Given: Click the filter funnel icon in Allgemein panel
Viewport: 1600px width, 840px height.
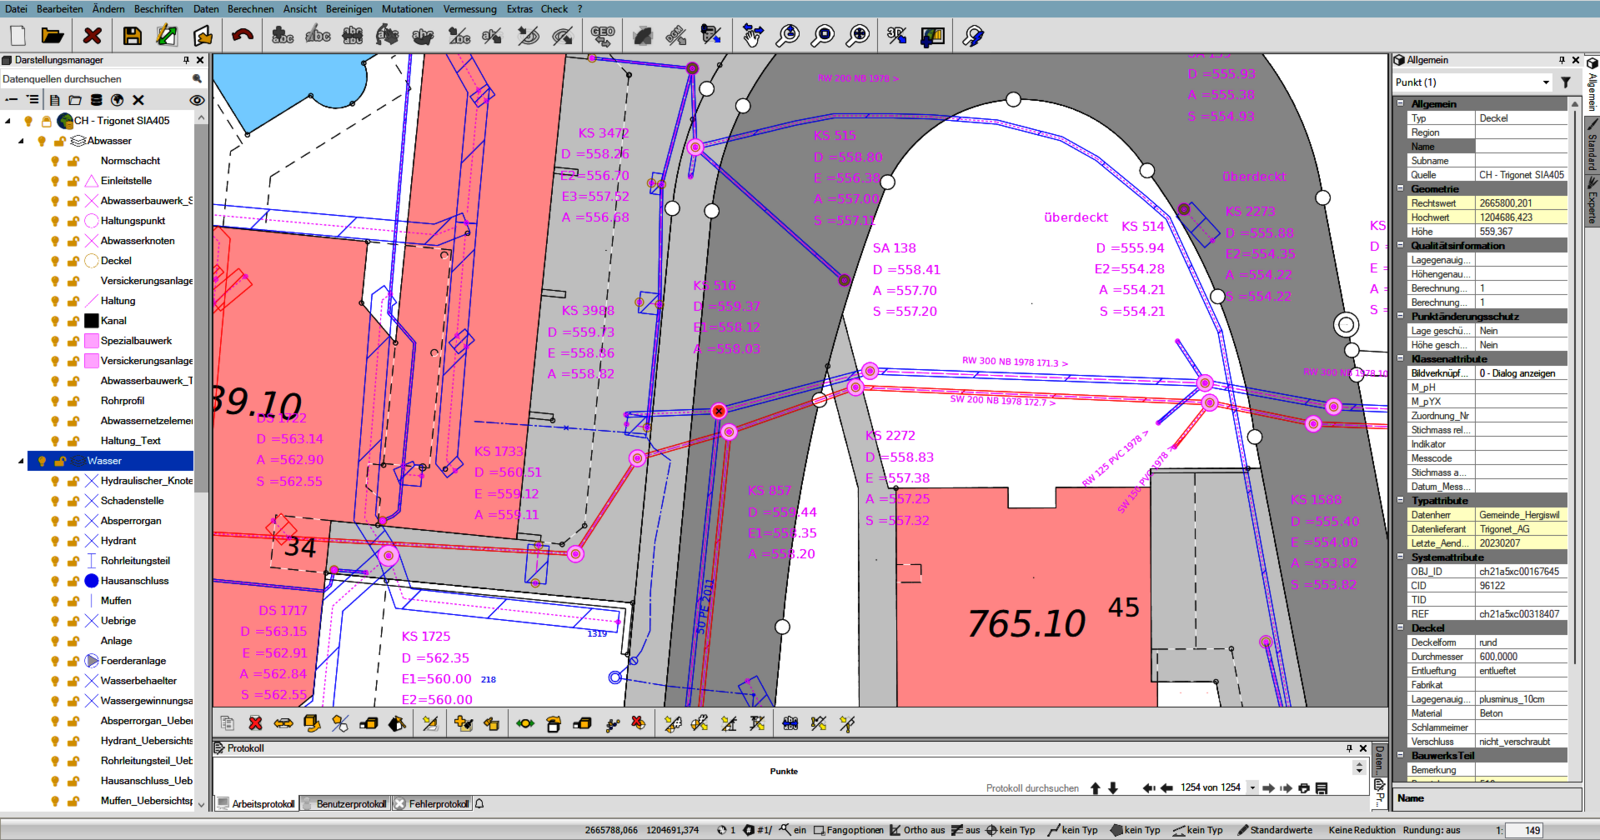Looking at the screenshot, I should point(1566,82).
